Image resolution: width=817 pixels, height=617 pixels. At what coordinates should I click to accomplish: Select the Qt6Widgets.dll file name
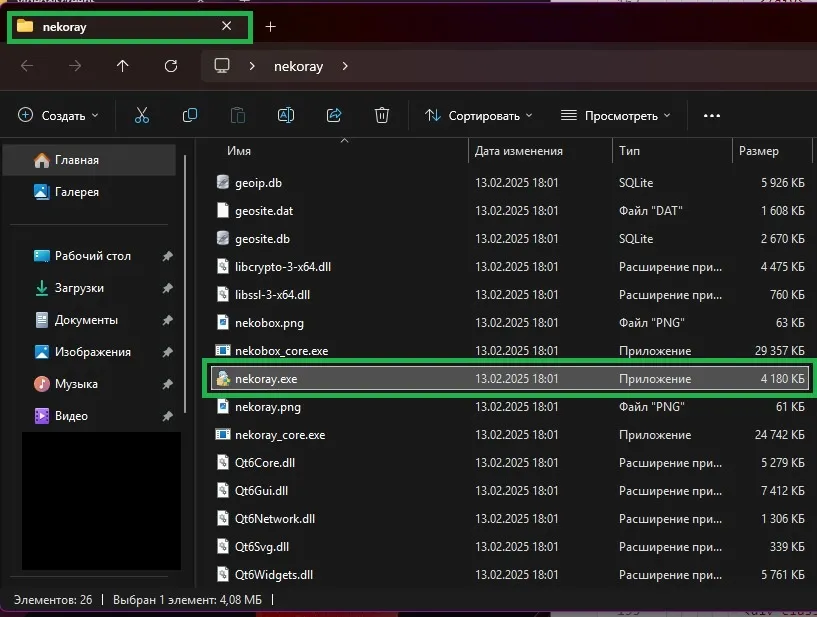pyautogui.click(x=274, y=575)
